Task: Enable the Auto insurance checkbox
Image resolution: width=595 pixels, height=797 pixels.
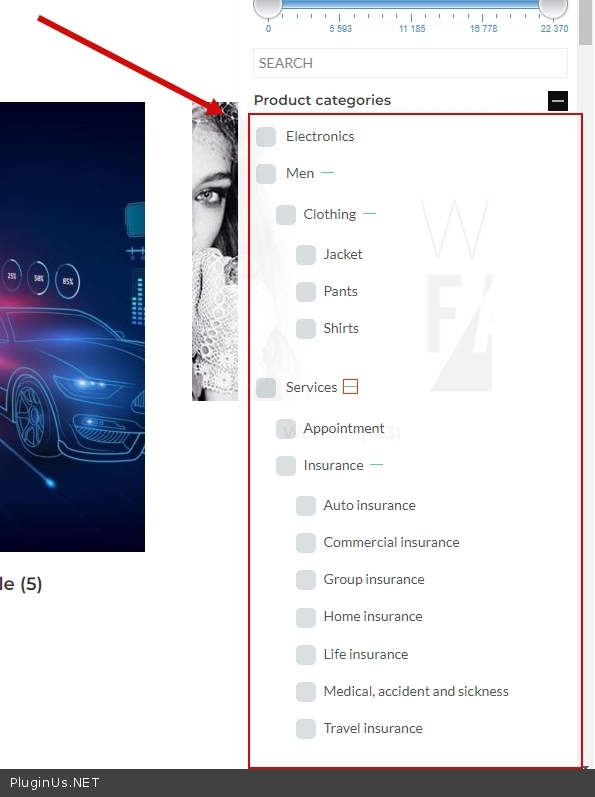Action: click(306, 506)
